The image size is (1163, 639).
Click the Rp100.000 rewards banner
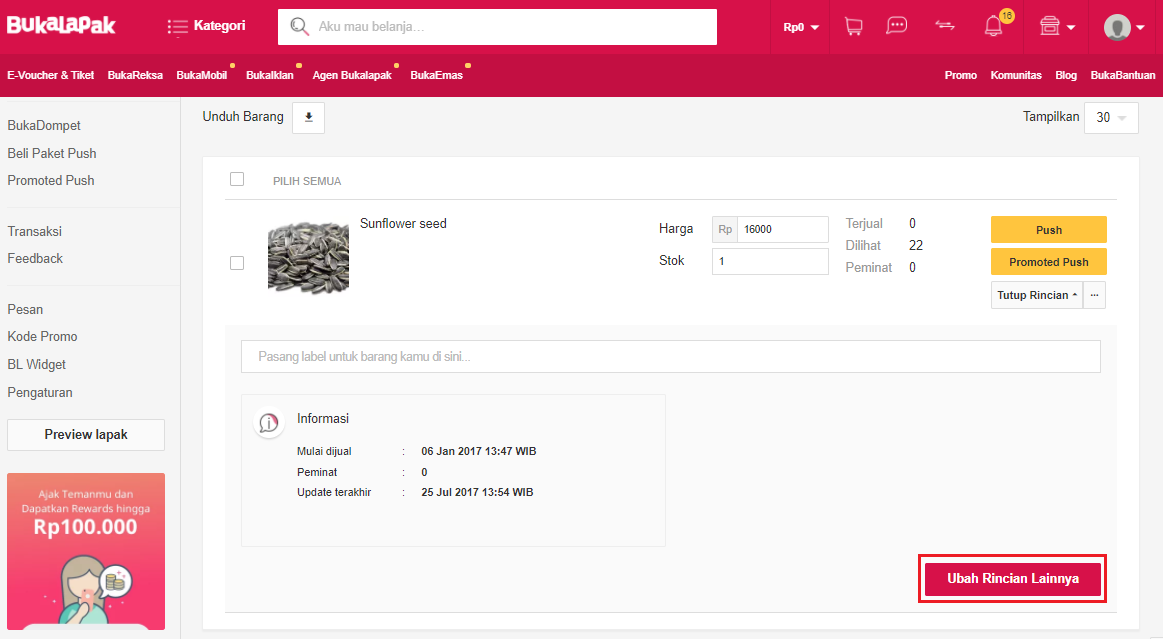[86, 552]
